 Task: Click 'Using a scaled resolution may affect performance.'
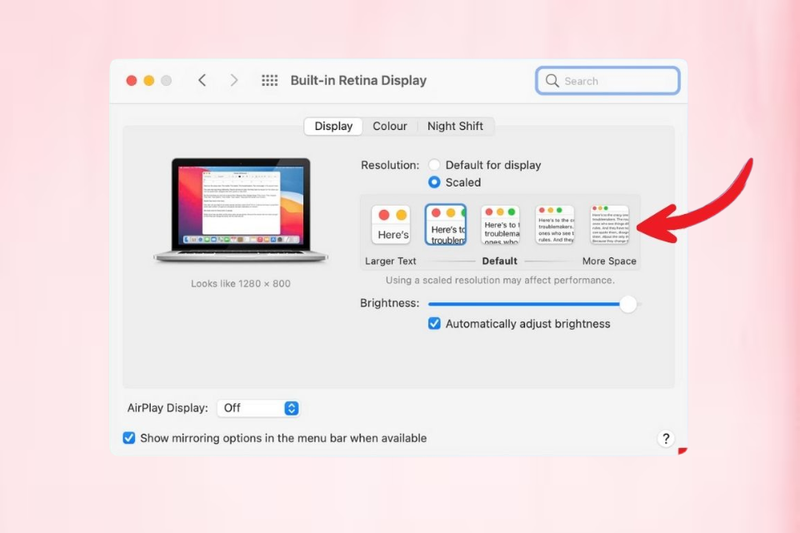click(x=500, y=280)
